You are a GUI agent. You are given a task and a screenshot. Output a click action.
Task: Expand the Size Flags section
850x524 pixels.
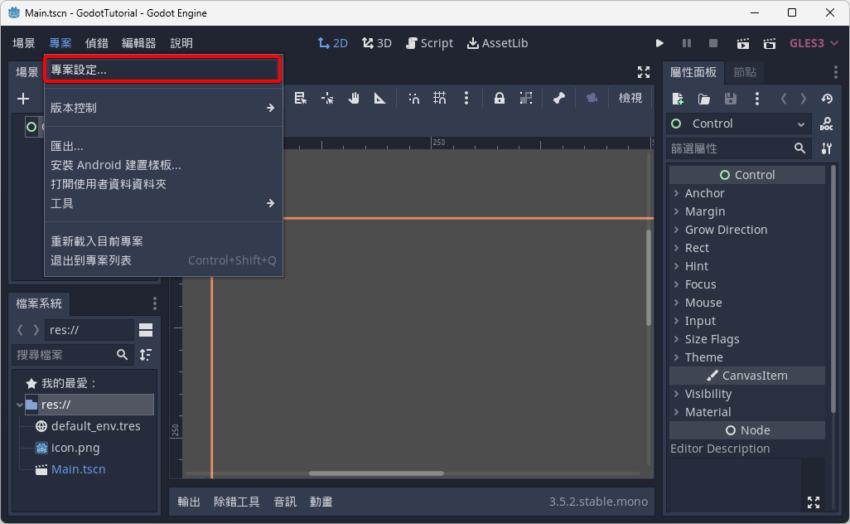click(747, 339)
